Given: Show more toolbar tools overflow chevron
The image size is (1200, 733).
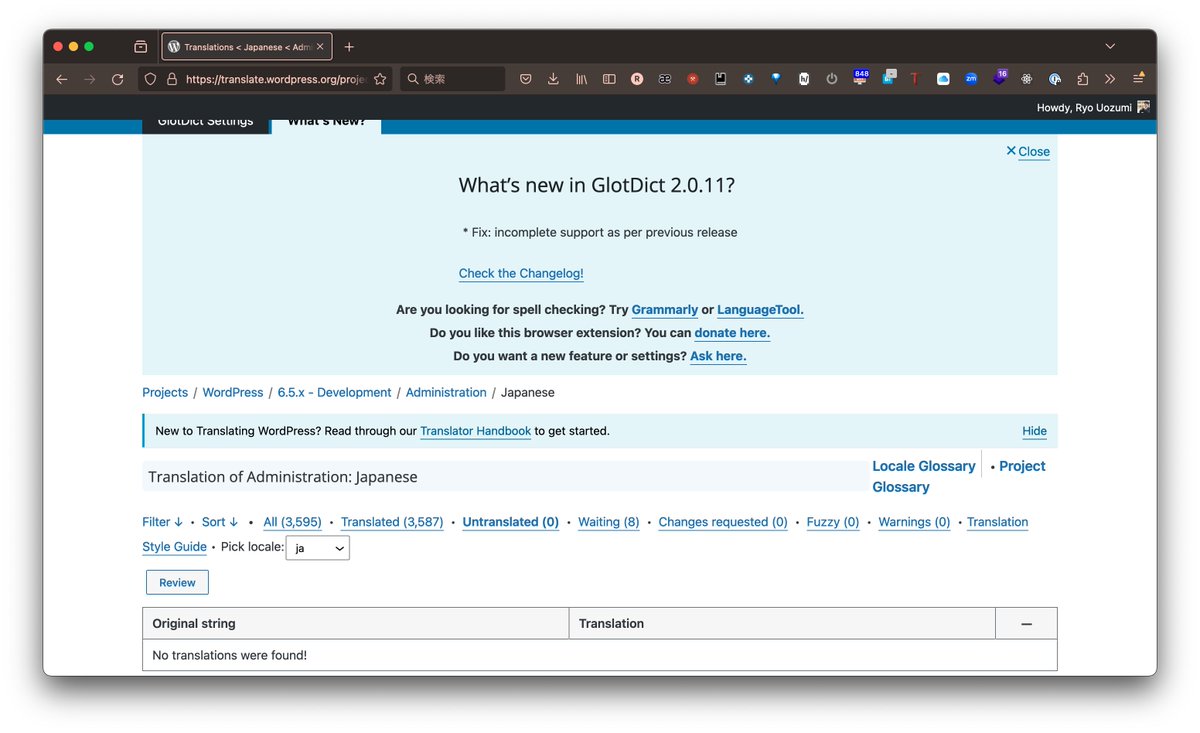Looking at the screenshot, I should coord(1110,79).
